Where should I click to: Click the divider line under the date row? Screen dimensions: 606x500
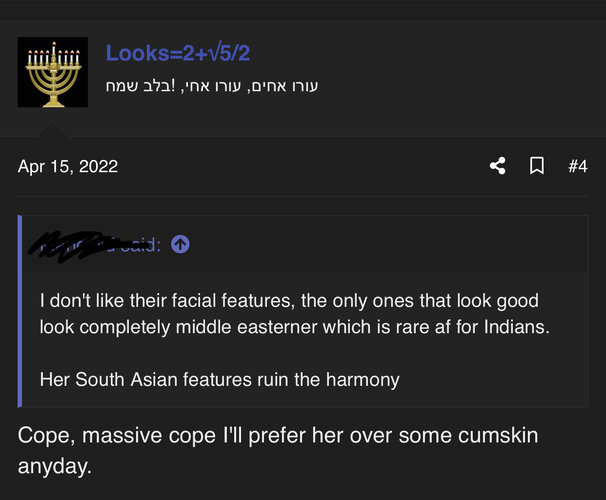tap(303, 196)
